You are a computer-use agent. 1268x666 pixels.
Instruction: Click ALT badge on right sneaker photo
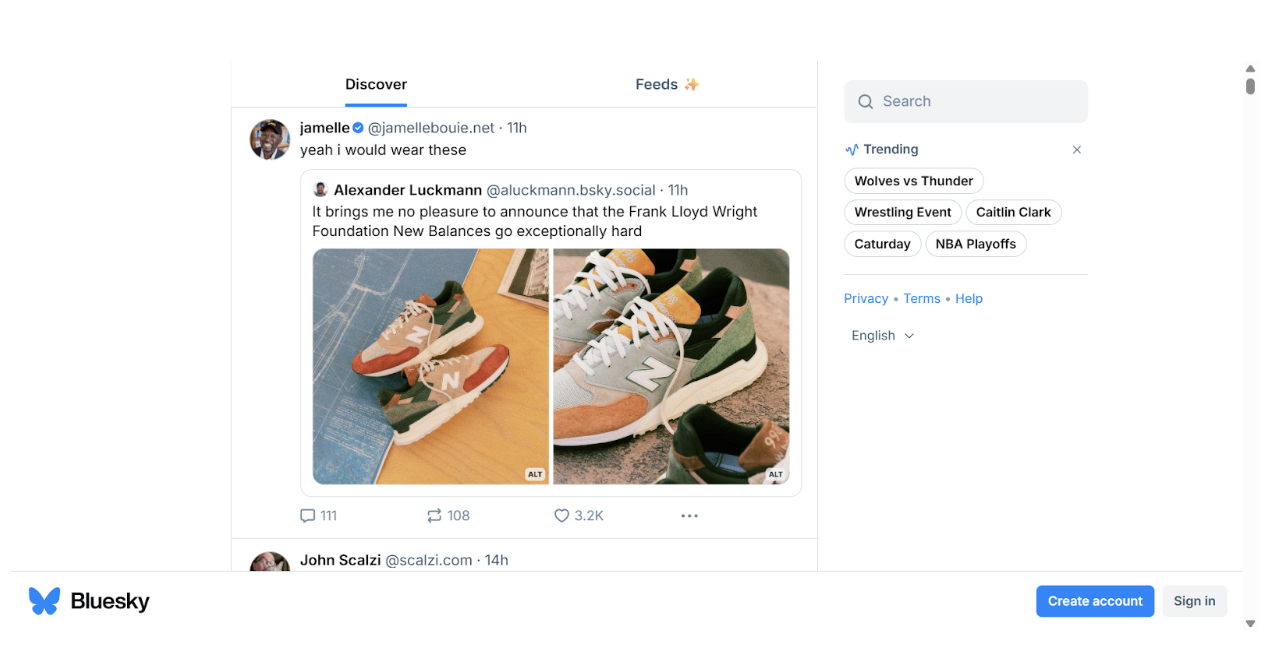point(775,474)
